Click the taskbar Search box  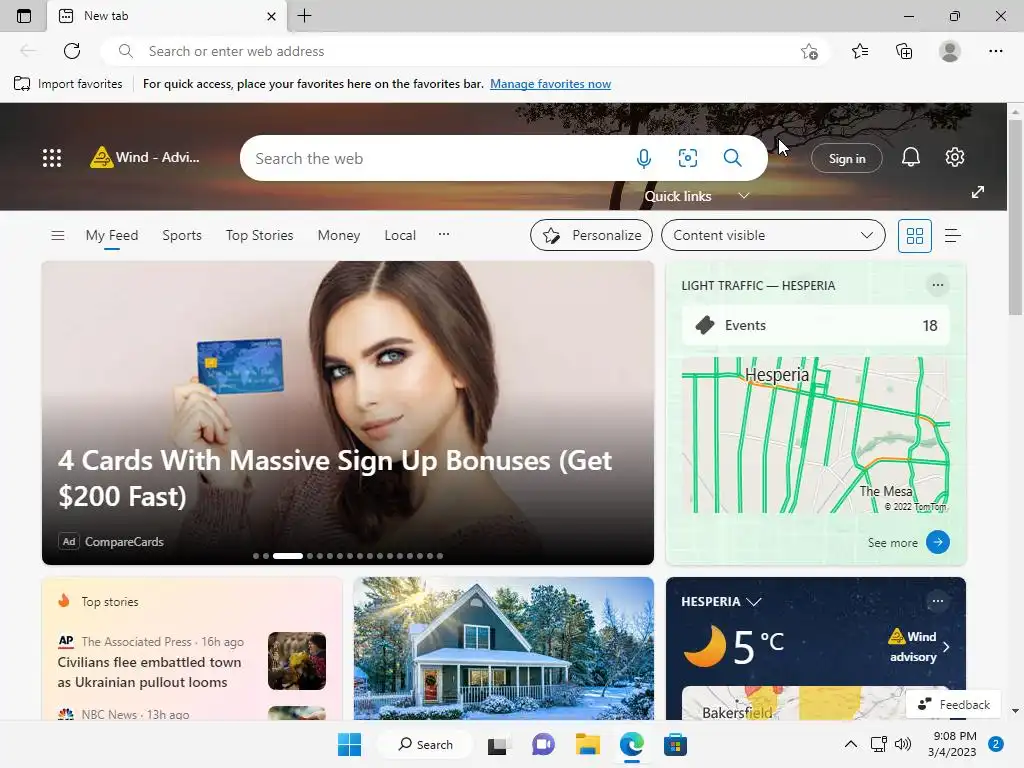point(426,744)
